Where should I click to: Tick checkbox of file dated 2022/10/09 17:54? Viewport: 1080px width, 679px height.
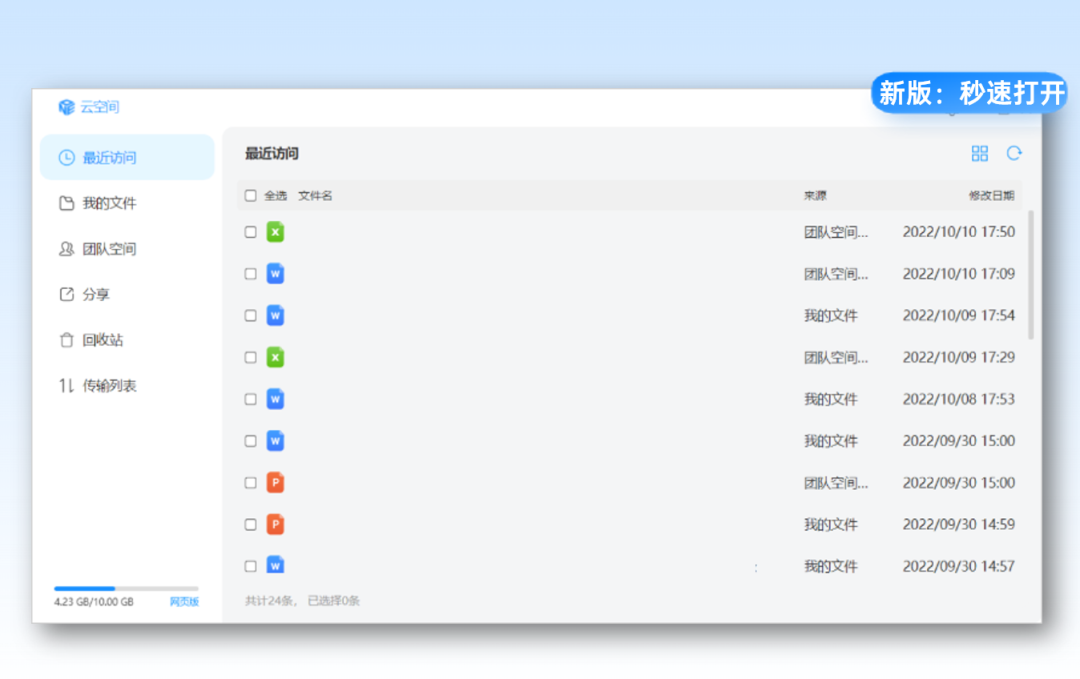(251, 315)
